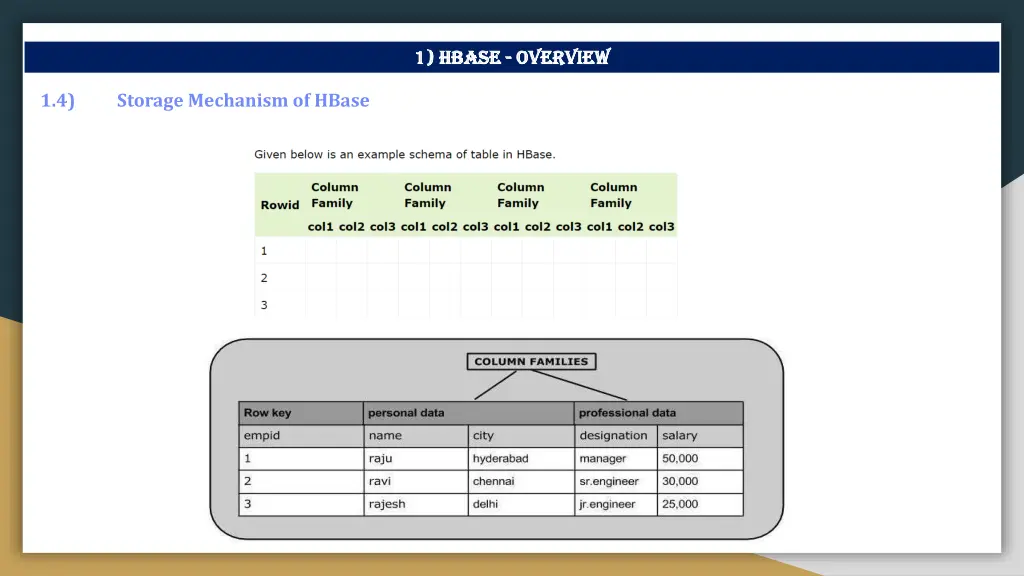Click the 'empid' cell

[300, 436]
